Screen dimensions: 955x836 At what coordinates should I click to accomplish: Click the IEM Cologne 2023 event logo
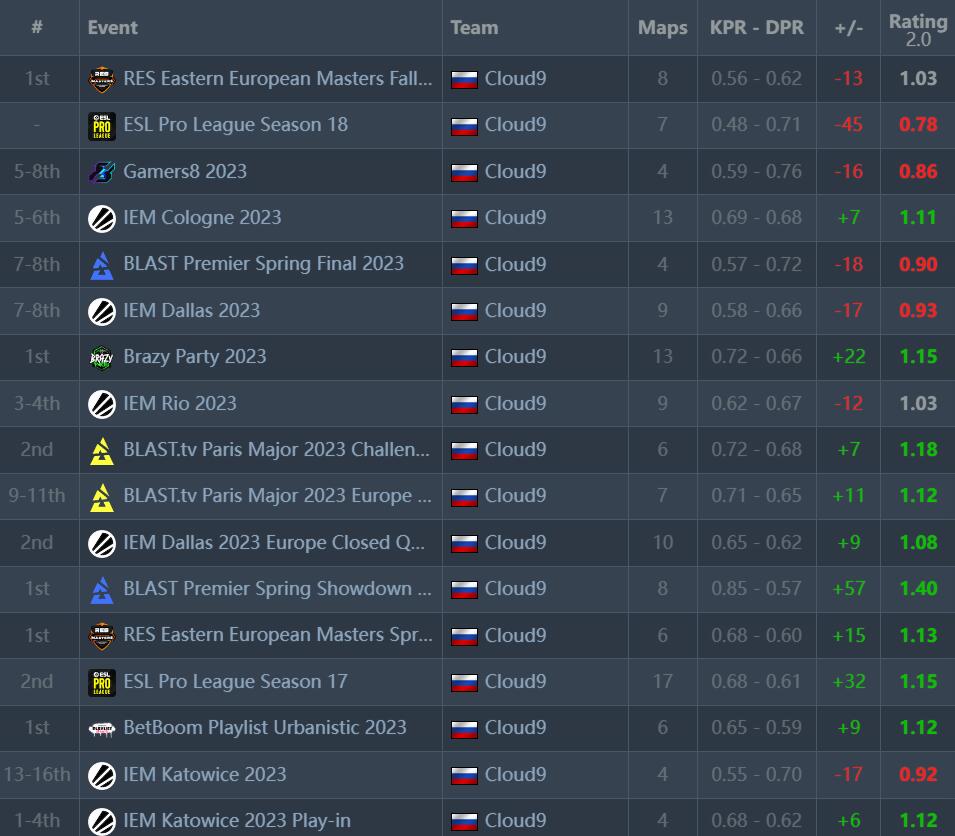(x=102, y=218)
